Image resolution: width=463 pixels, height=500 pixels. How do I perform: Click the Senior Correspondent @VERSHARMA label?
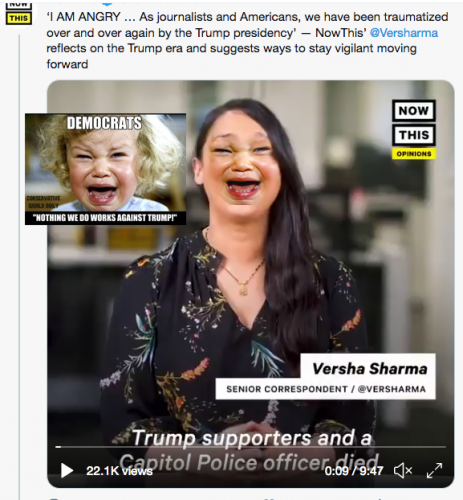[326, 389]
